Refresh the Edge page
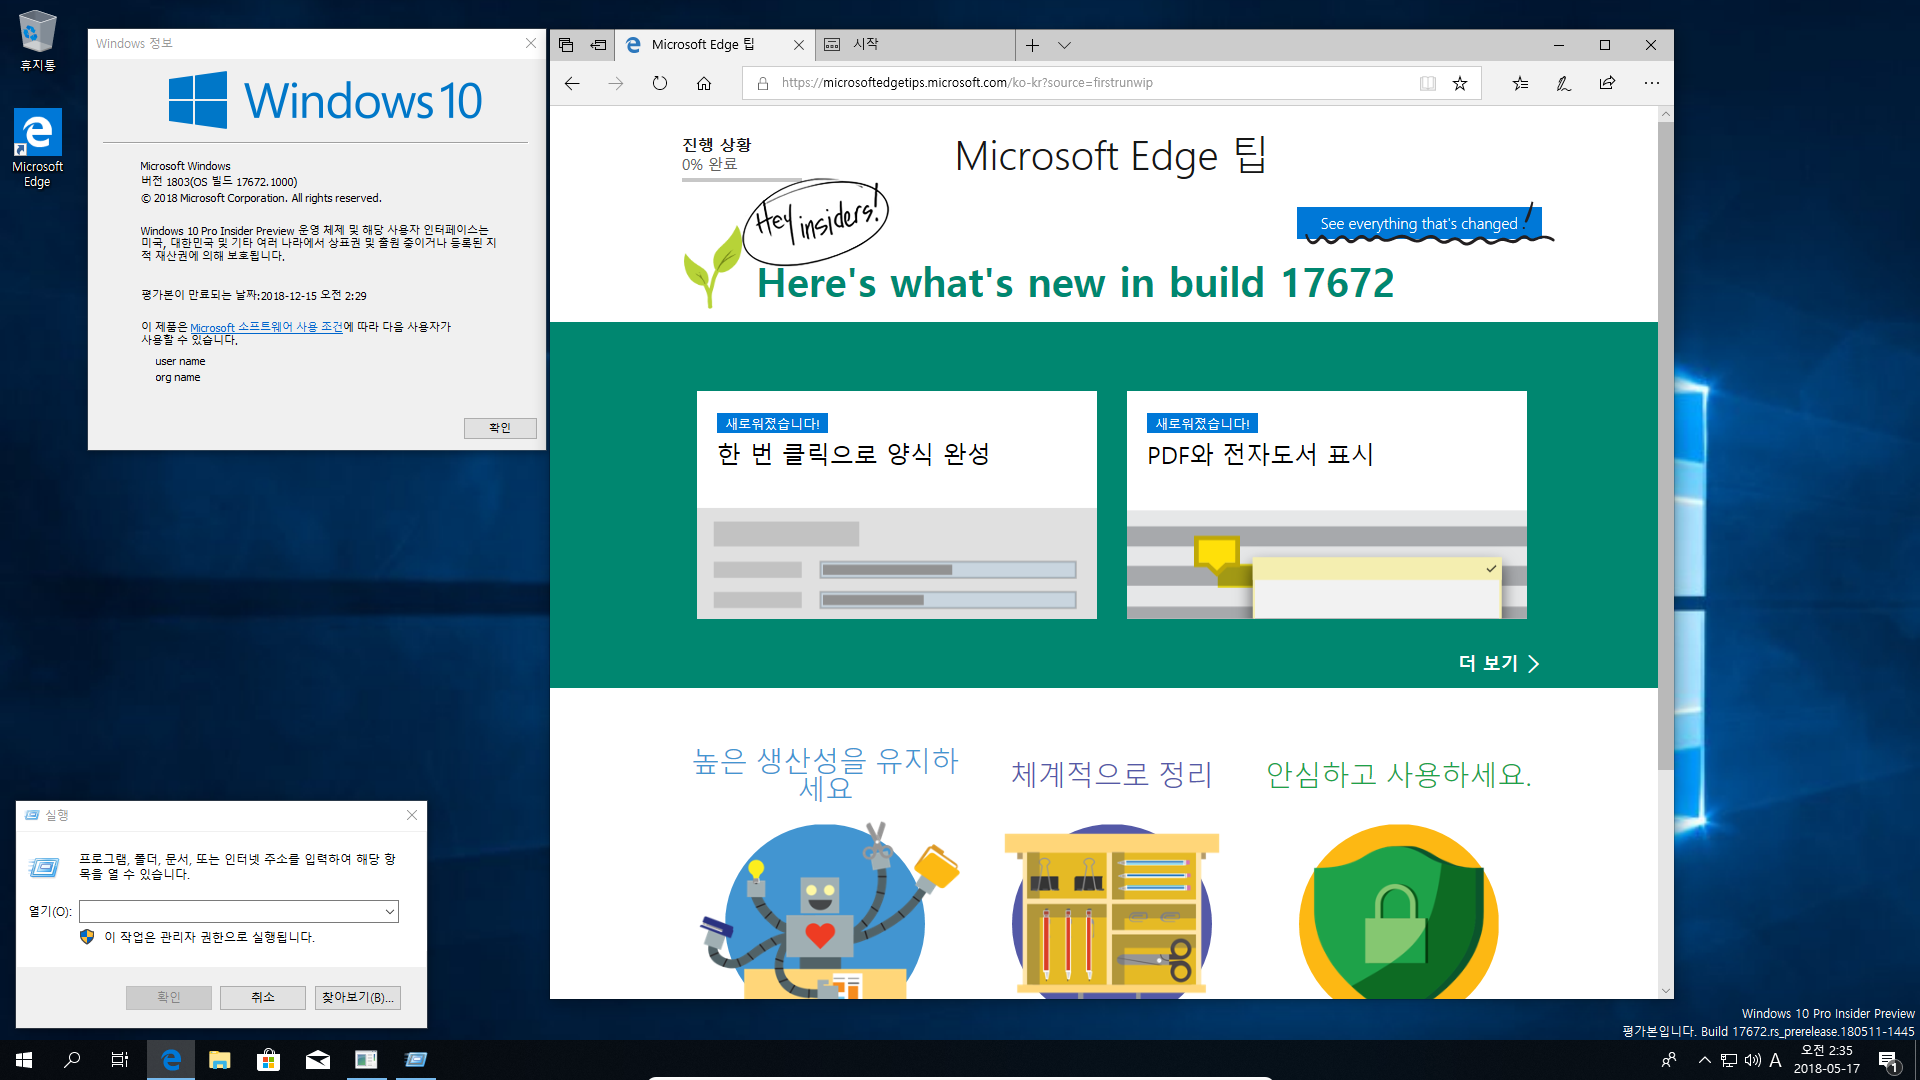This screenshot has height=1080, width=1920. (660, 83)
